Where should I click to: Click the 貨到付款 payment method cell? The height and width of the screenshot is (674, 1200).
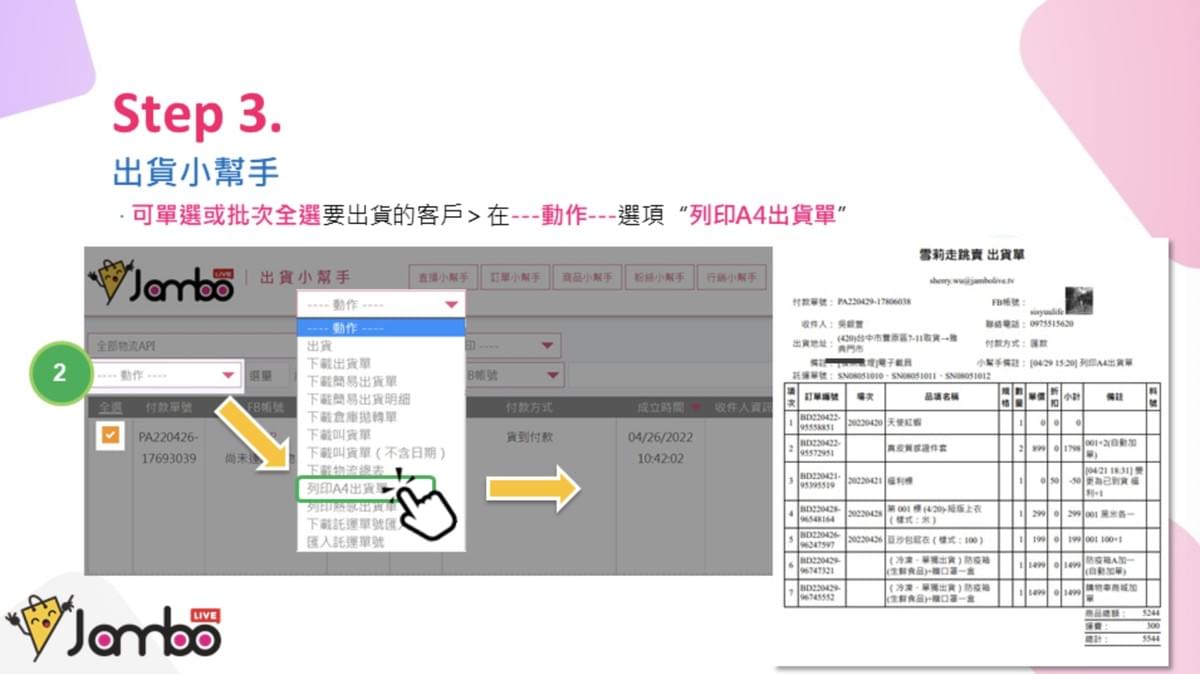coord(531,437)
